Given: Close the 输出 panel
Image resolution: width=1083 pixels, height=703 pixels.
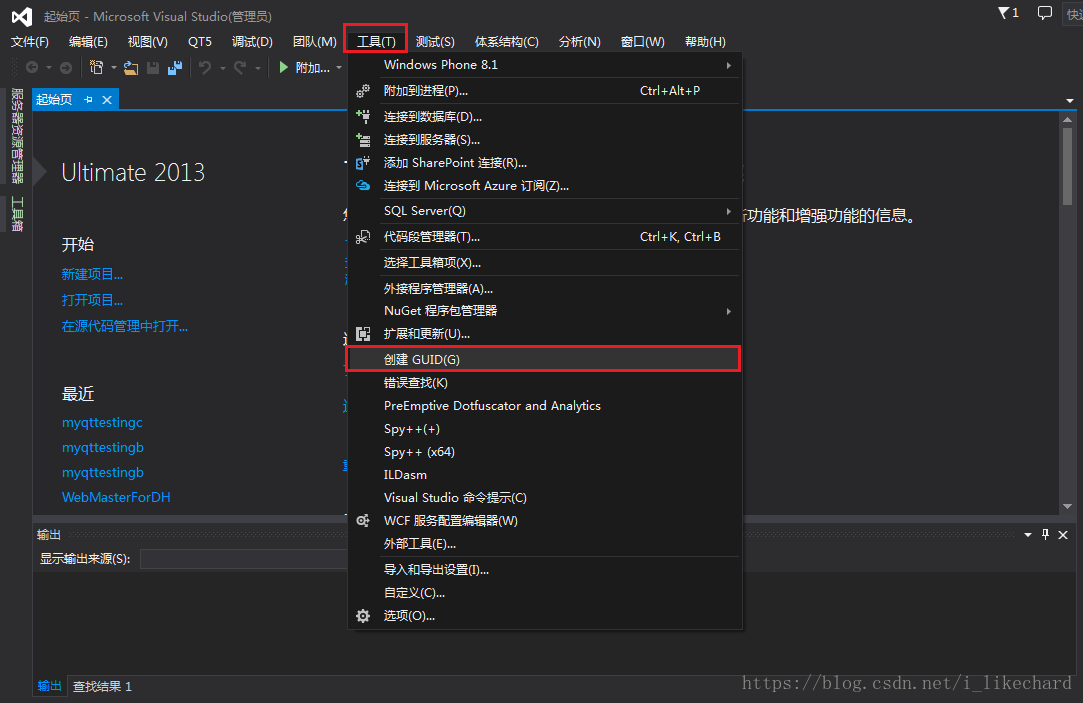Looking at the screenshot, I should click(x=1063, y=535).
